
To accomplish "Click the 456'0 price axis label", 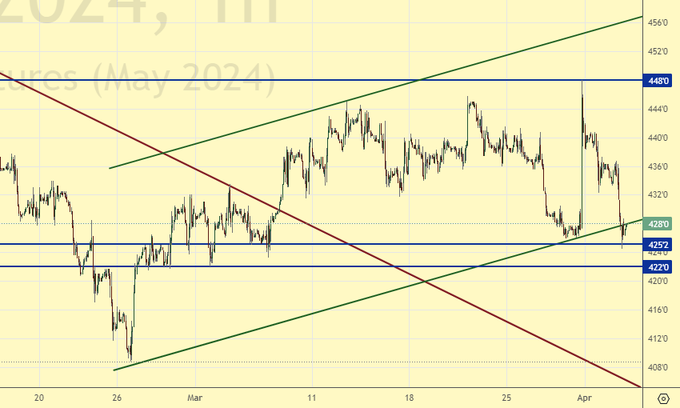I will (x=659, y=22).
